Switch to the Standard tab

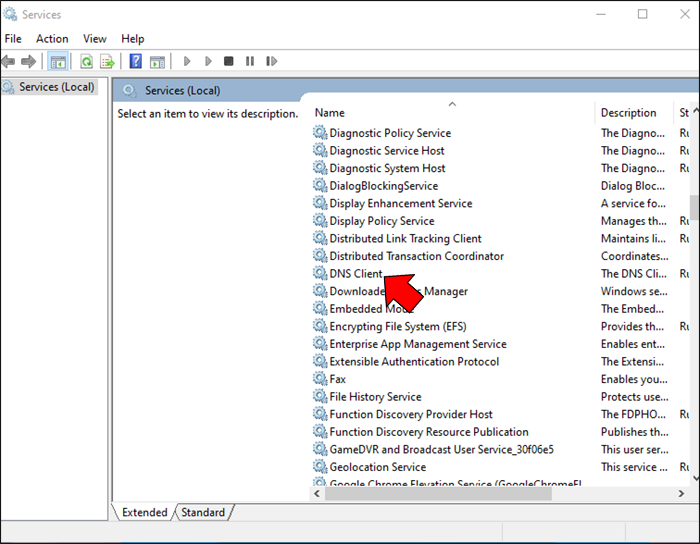203,512
